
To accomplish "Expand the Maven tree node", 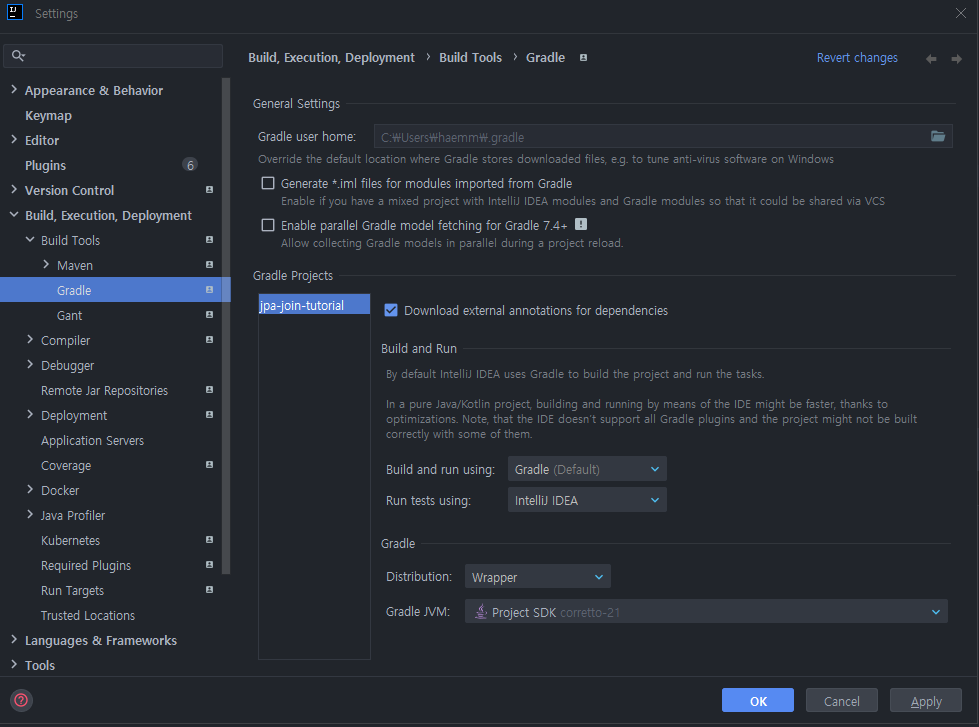I will (x=46, y=265).
